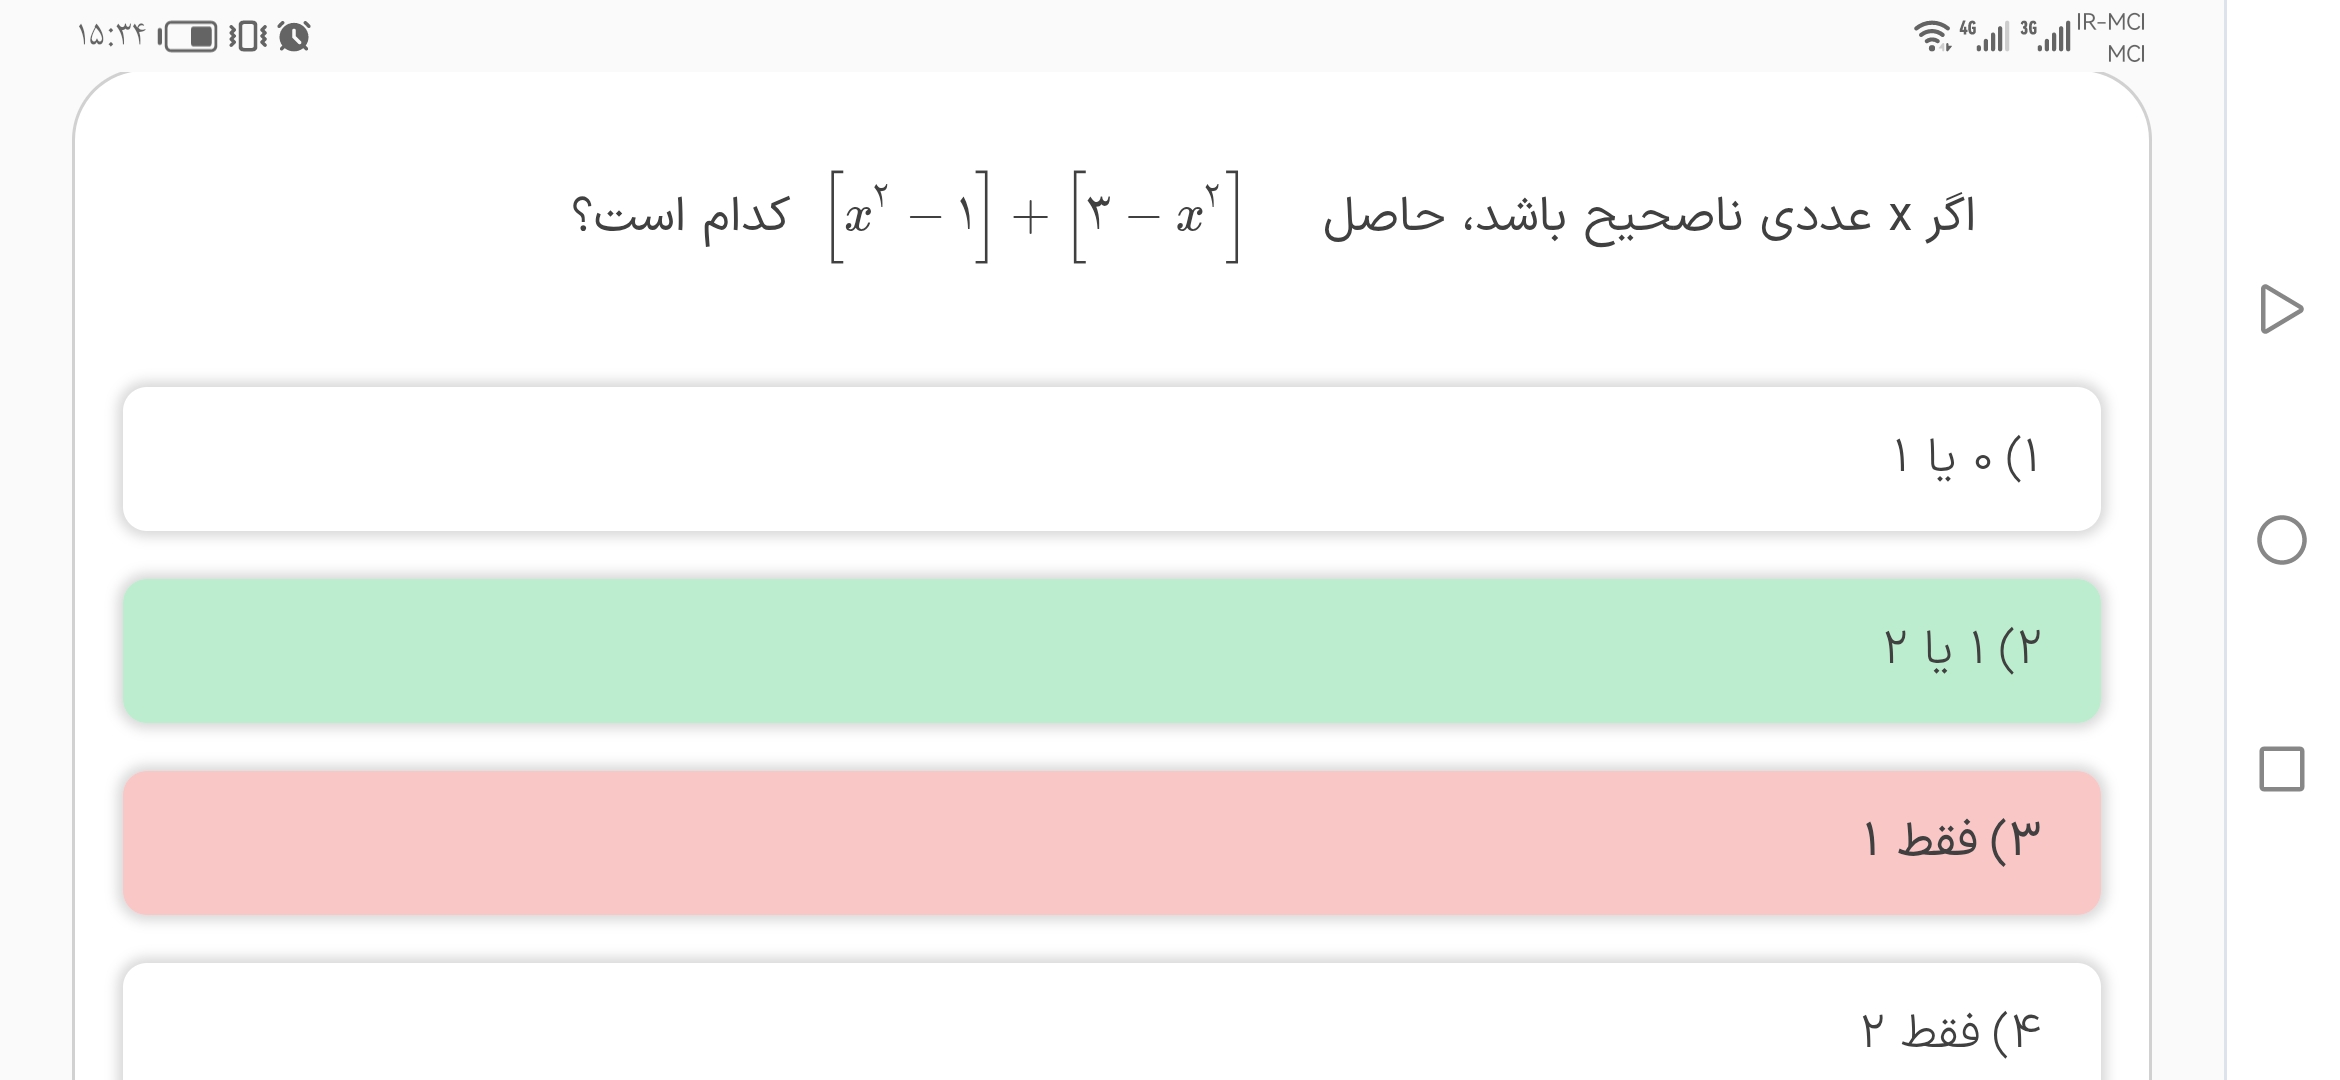The width and height of the screenshot is (2340, 1080).
Task: Tap the status bar clock showing ۱۵:۳۴
Action: (111, 37)
